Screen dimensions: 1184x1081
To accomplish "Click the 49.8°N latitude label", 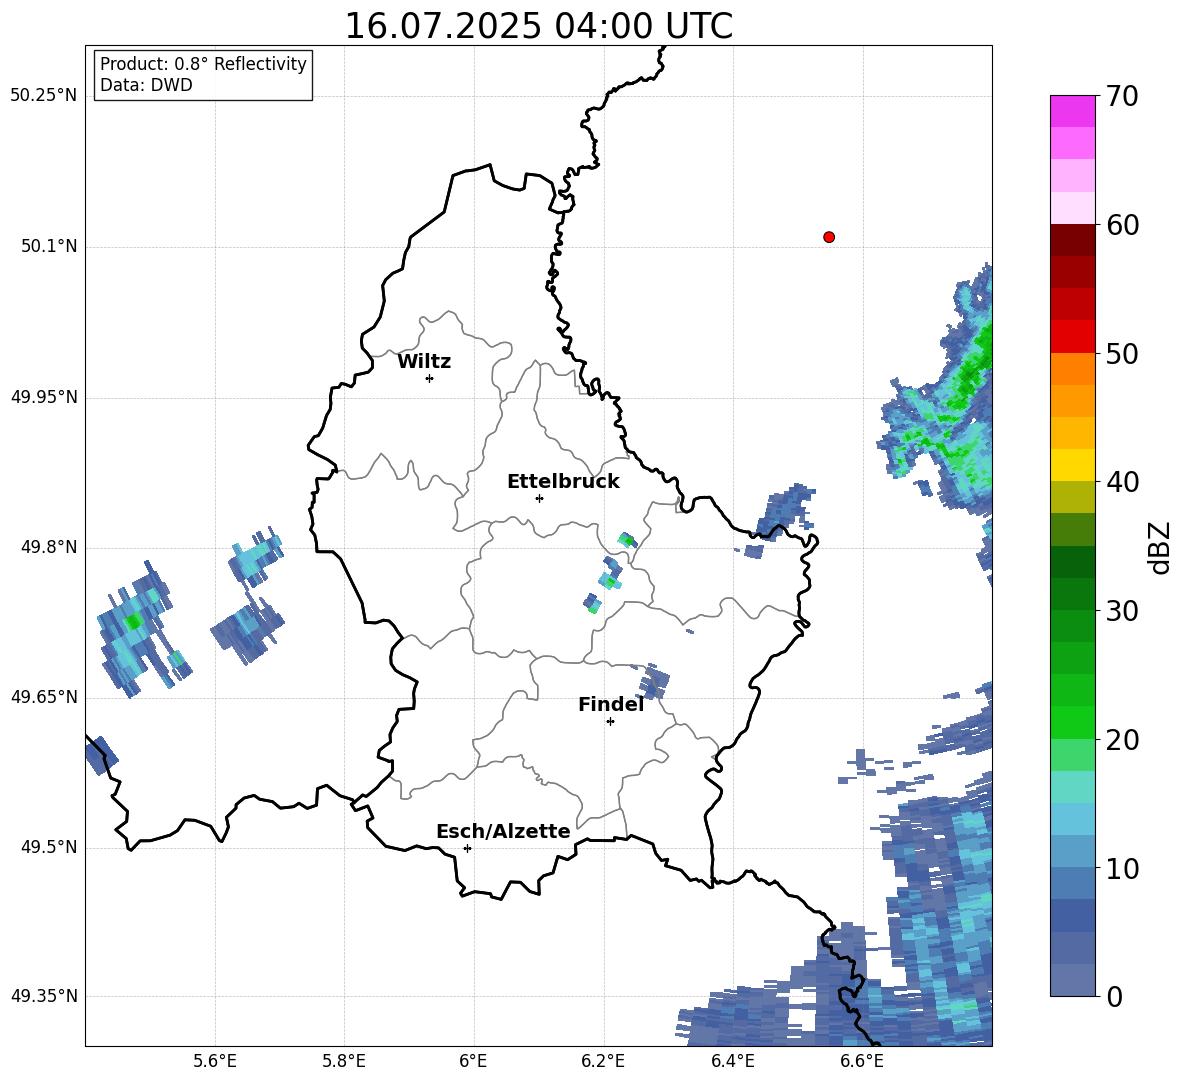I will (50, 547).
